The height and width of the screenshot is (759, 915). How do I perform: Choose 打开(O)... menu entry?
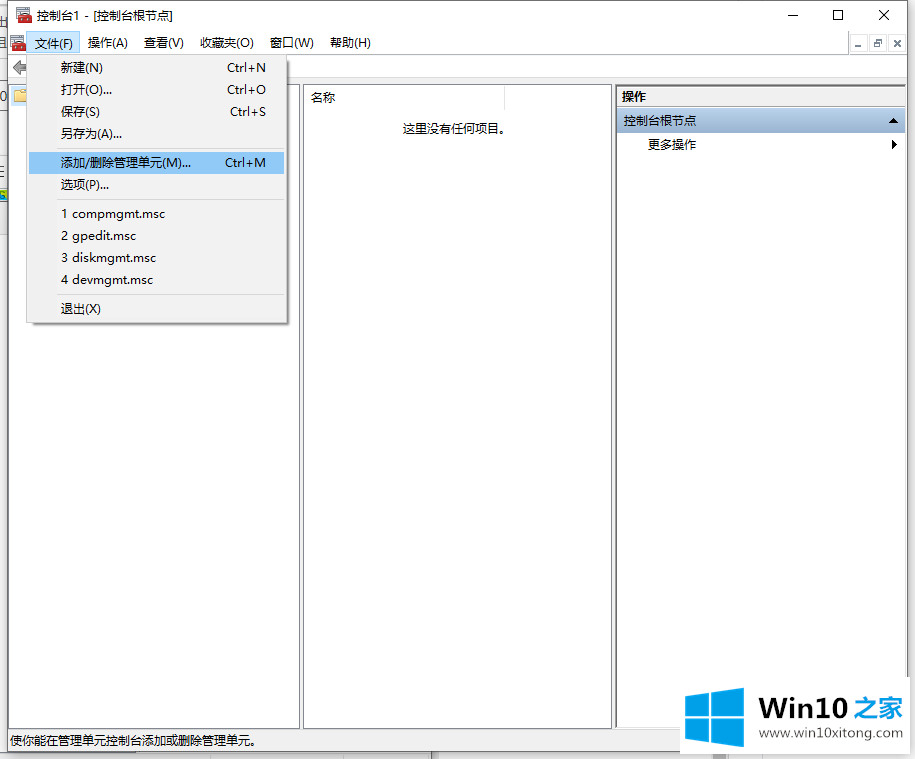156,90
